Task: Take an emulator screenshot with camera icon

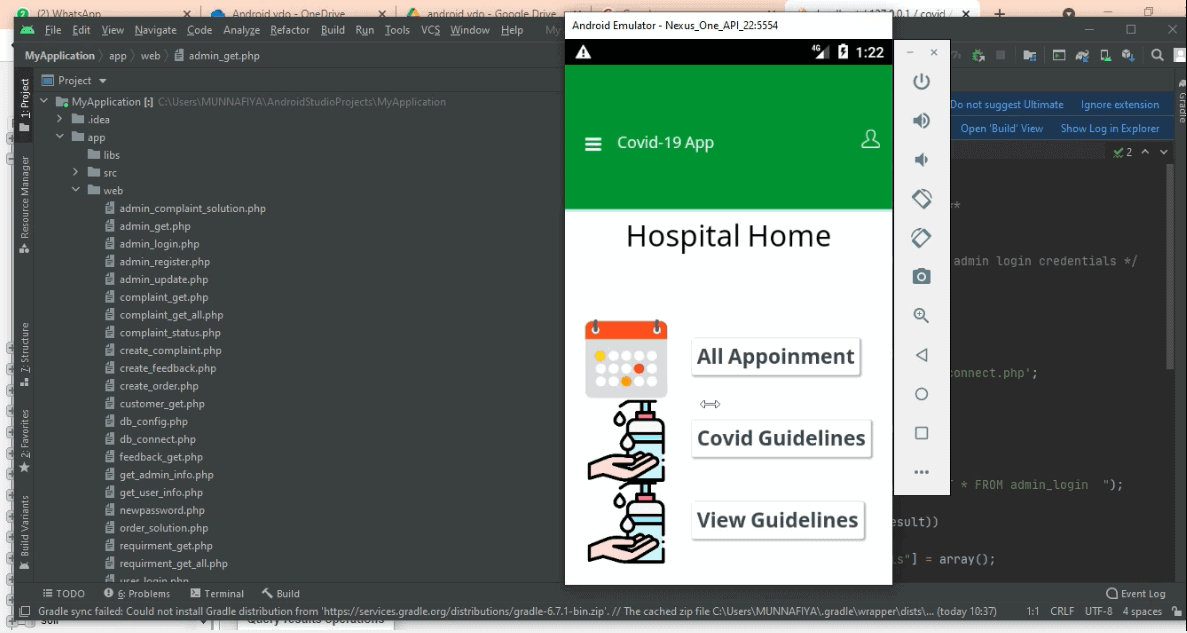Action: coord(921,276)
